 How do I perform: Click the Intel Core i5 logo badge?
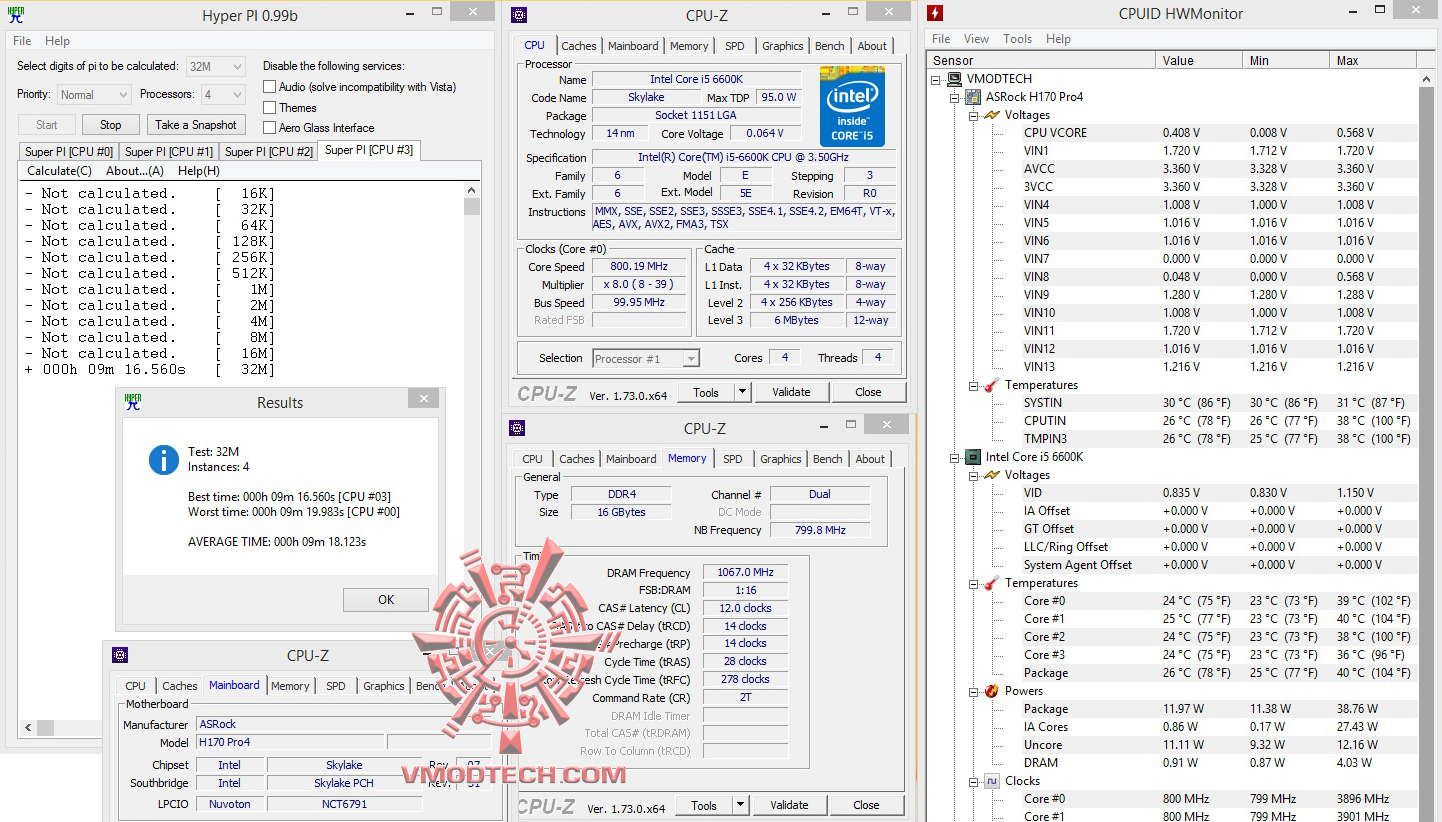pyautogui.click(x=852, y=106)
